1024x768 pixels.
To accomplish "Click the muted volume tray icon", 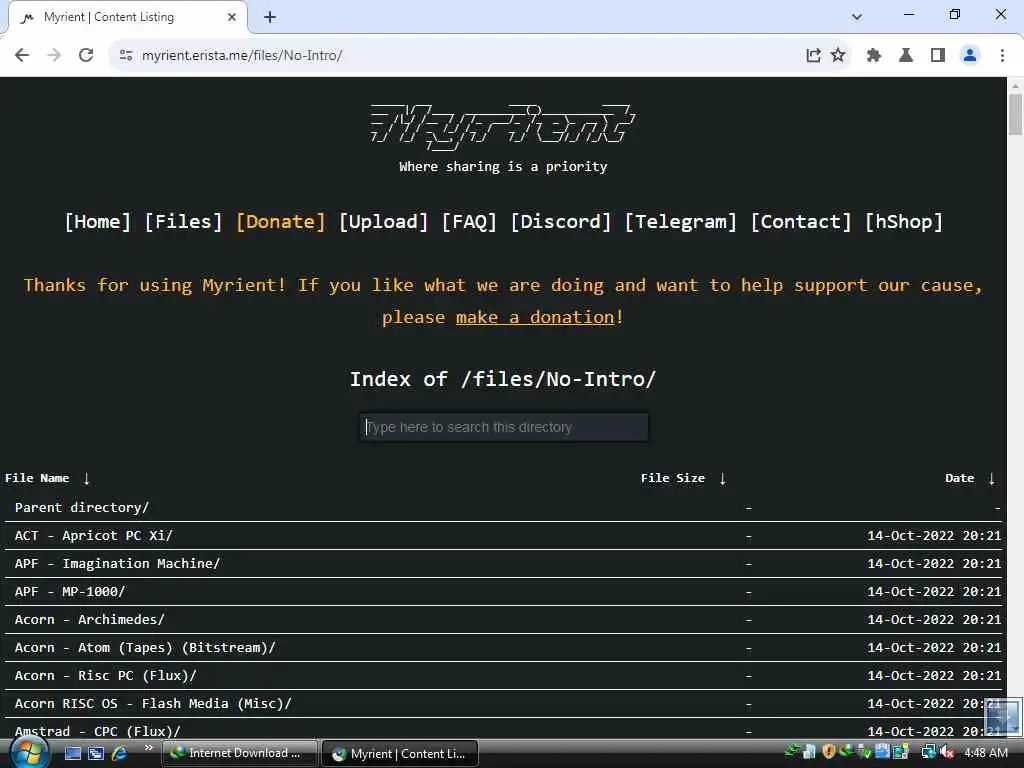I will pyautogui.click(x=948, y=753).
